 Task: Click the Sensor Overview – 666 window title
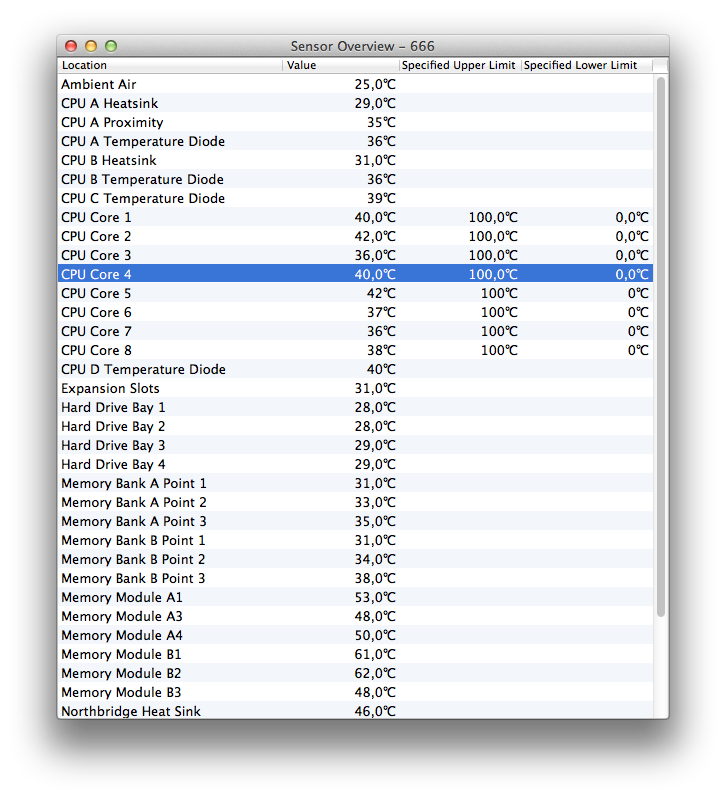pos(362,46)
